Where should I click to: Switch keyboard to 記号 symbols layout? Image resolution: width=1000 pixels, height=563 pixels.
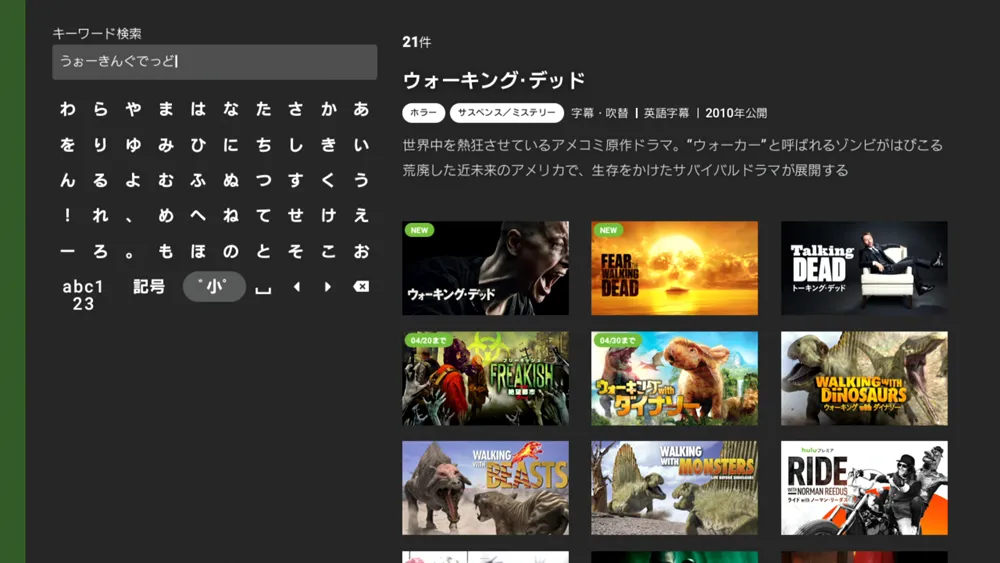[x=149, y=286]
